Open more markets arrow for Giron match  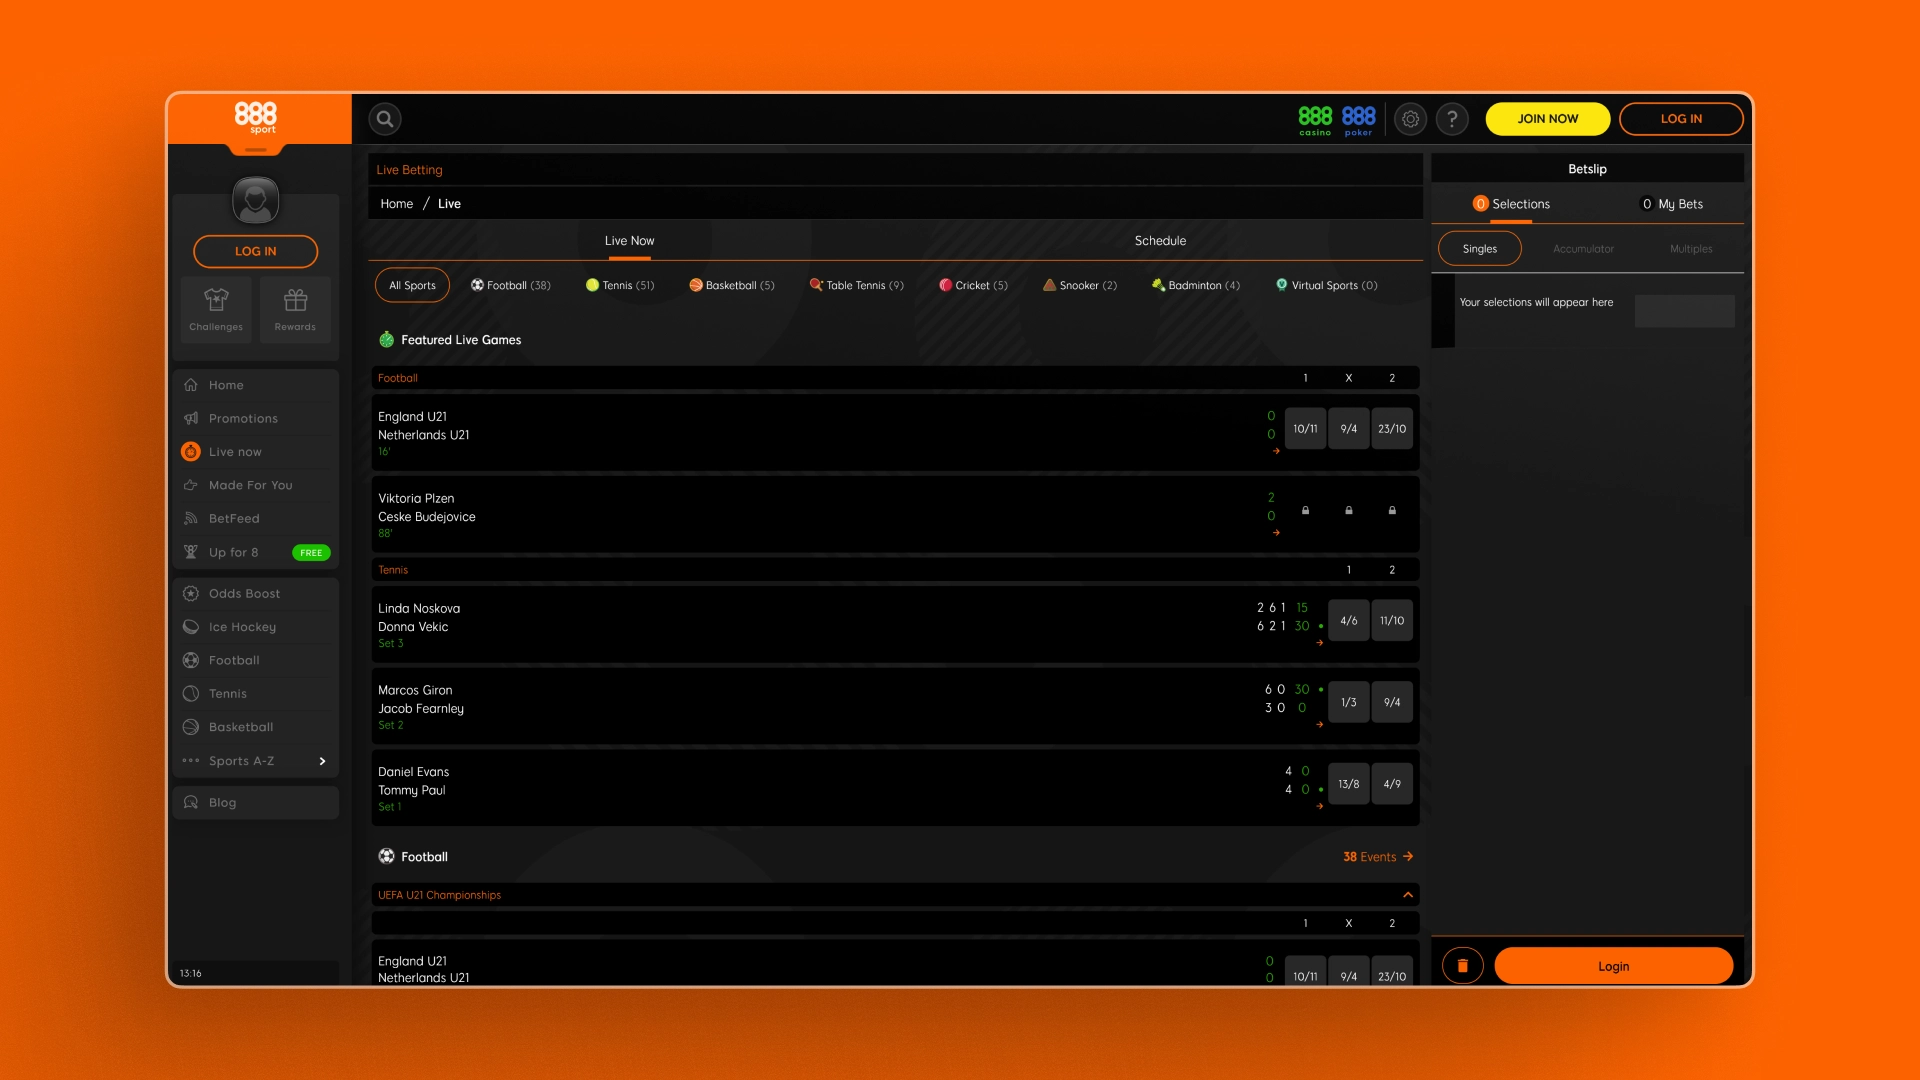click(x=1320, y=725)
